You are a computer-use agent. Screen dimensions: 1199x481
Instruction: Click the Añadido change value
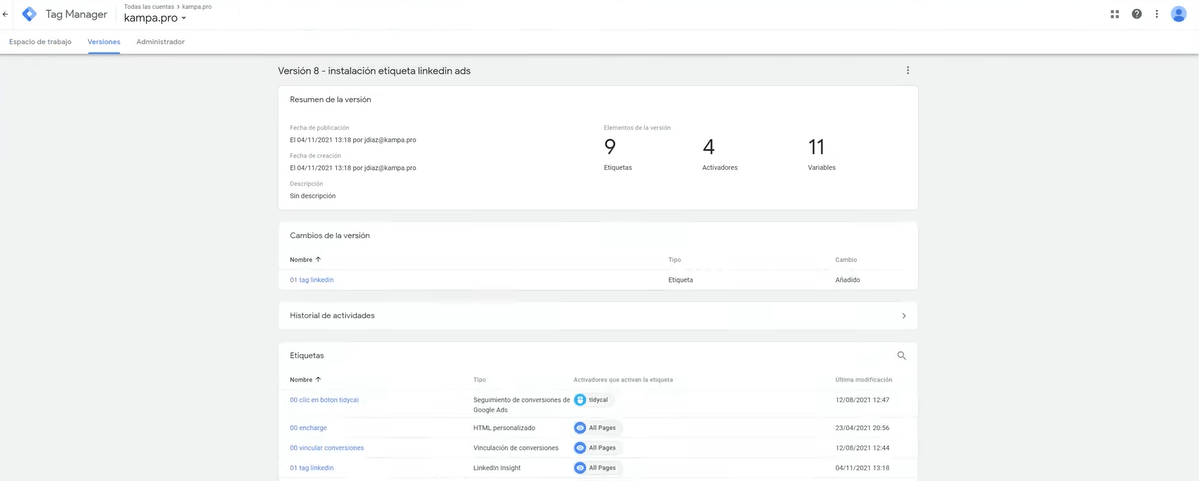pyautogui.click(x=848, y=280)
